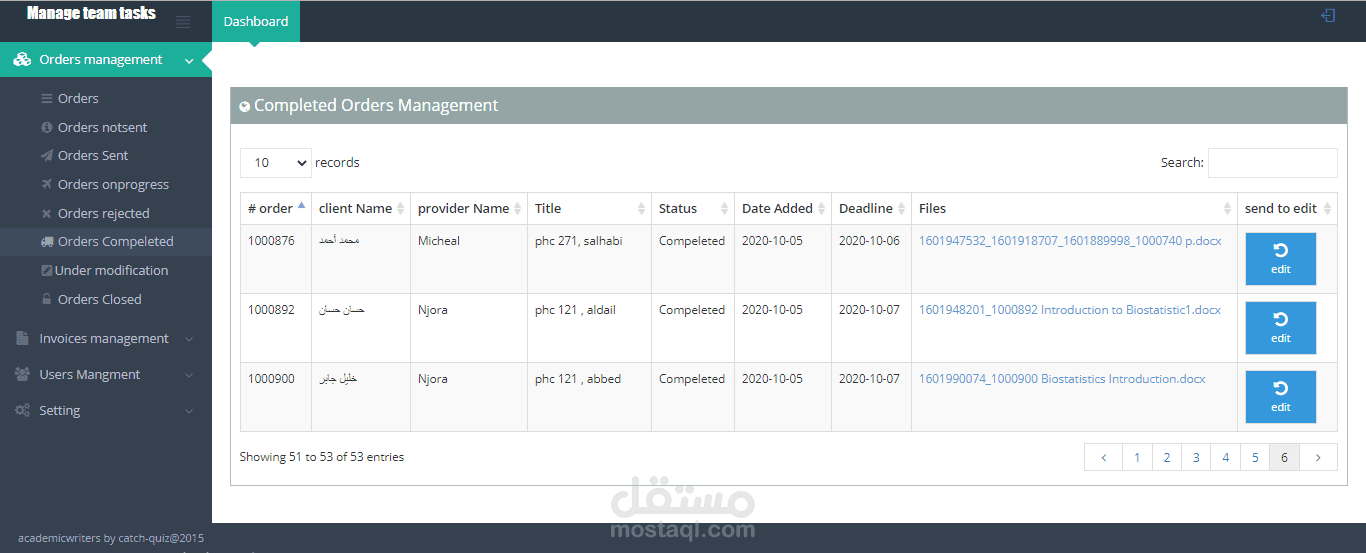Click the Search input field
This screenshot has width=1366, height=553.
click(x=1273, y=163)
